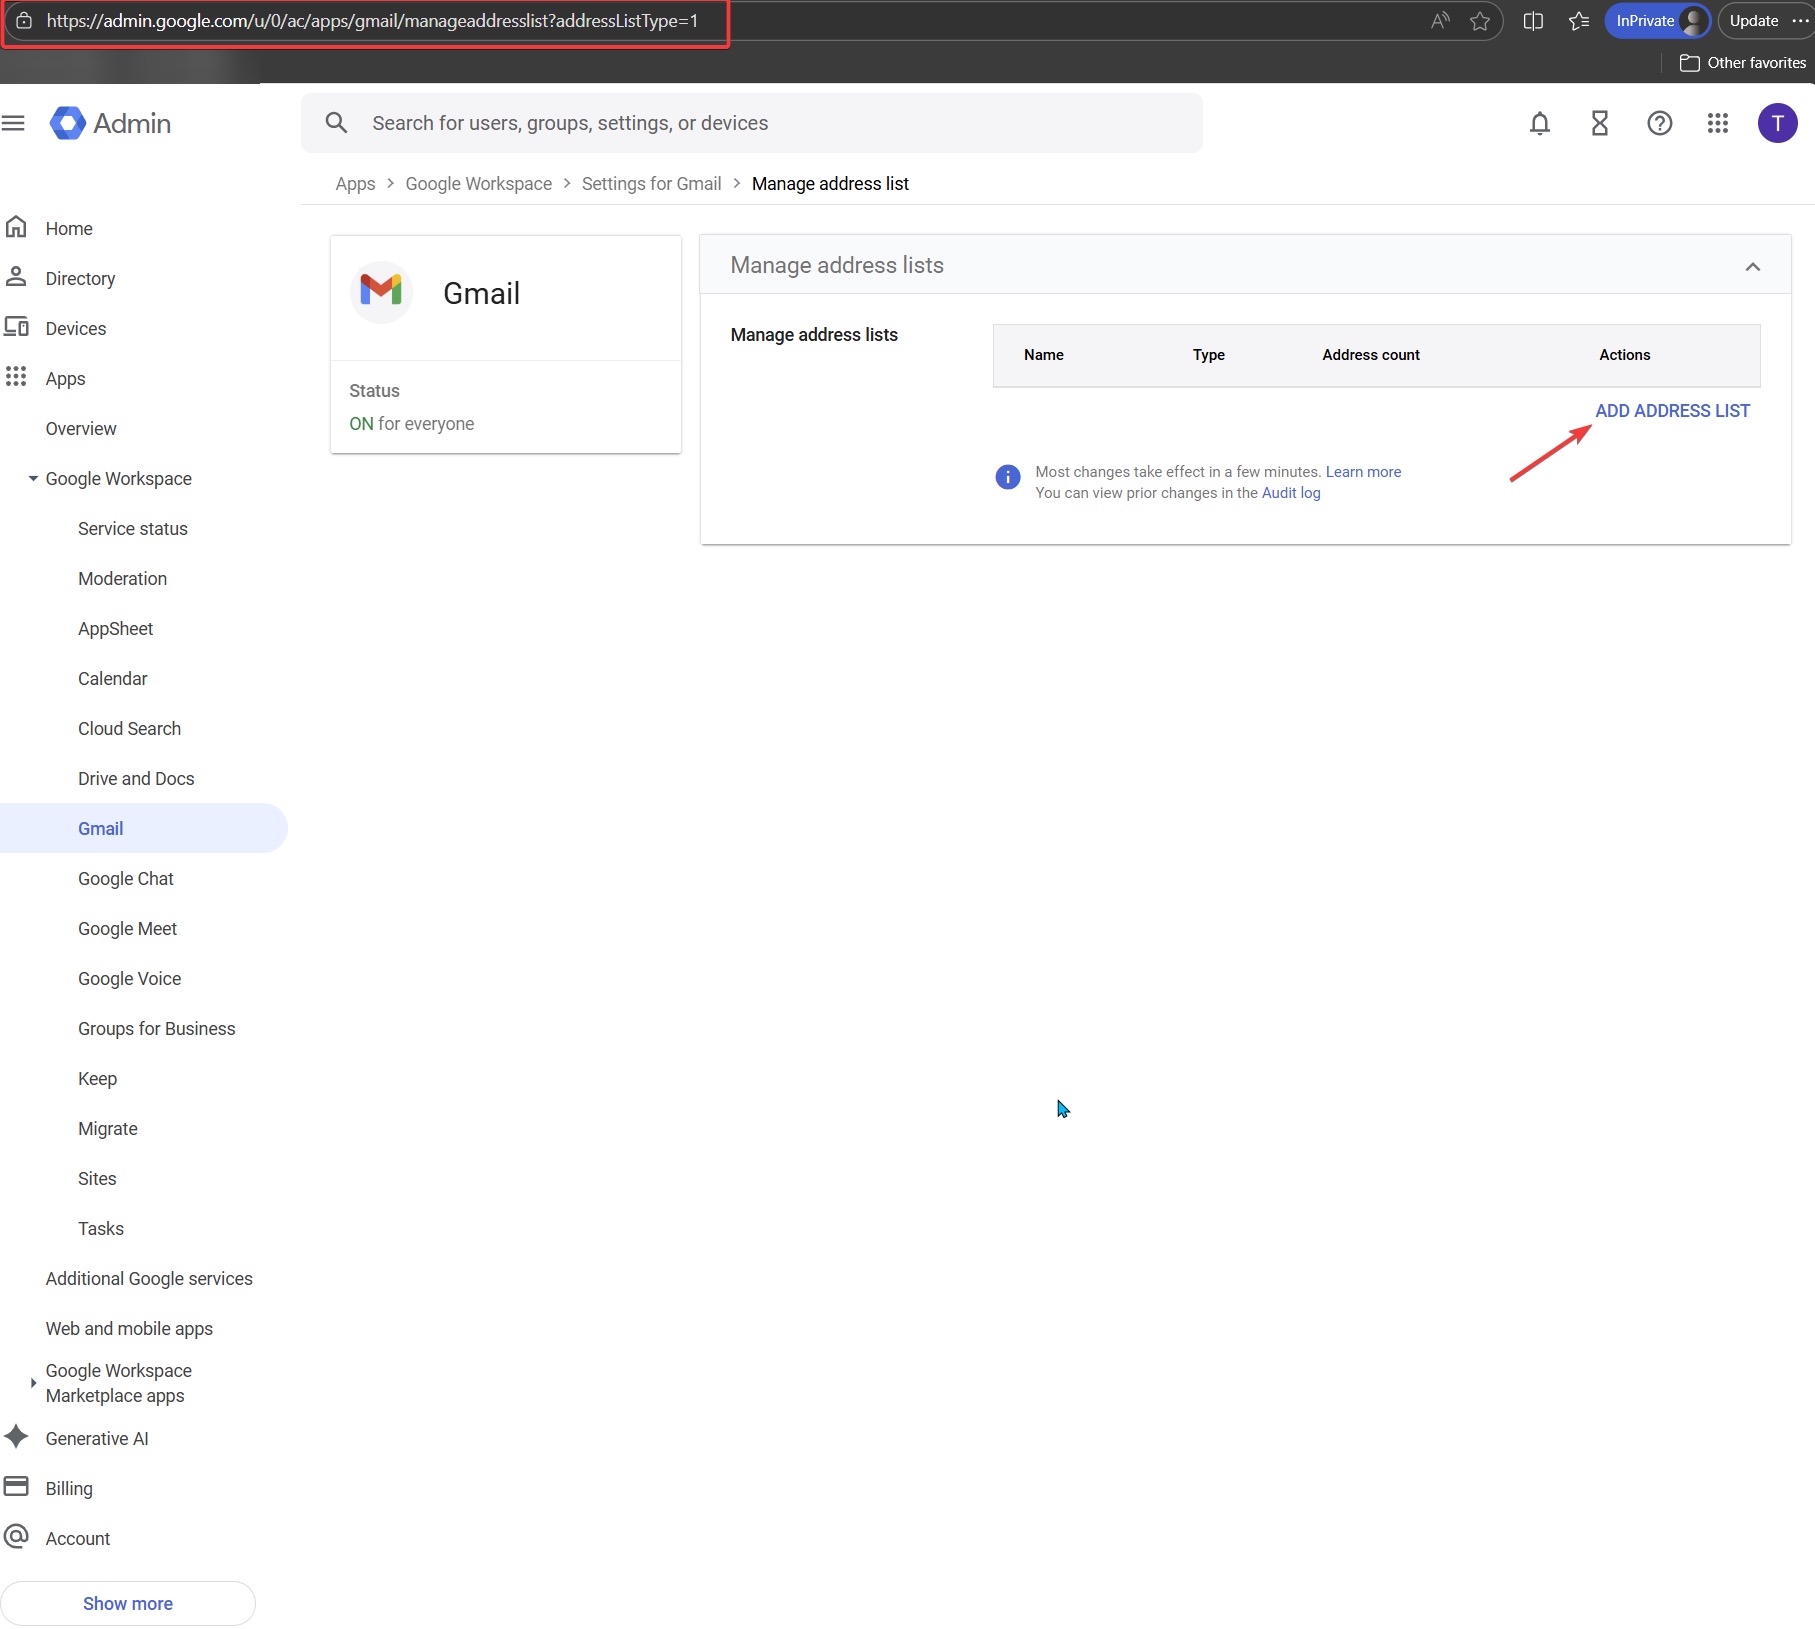Click the read aloud icon

click(x=1440, y=21)
